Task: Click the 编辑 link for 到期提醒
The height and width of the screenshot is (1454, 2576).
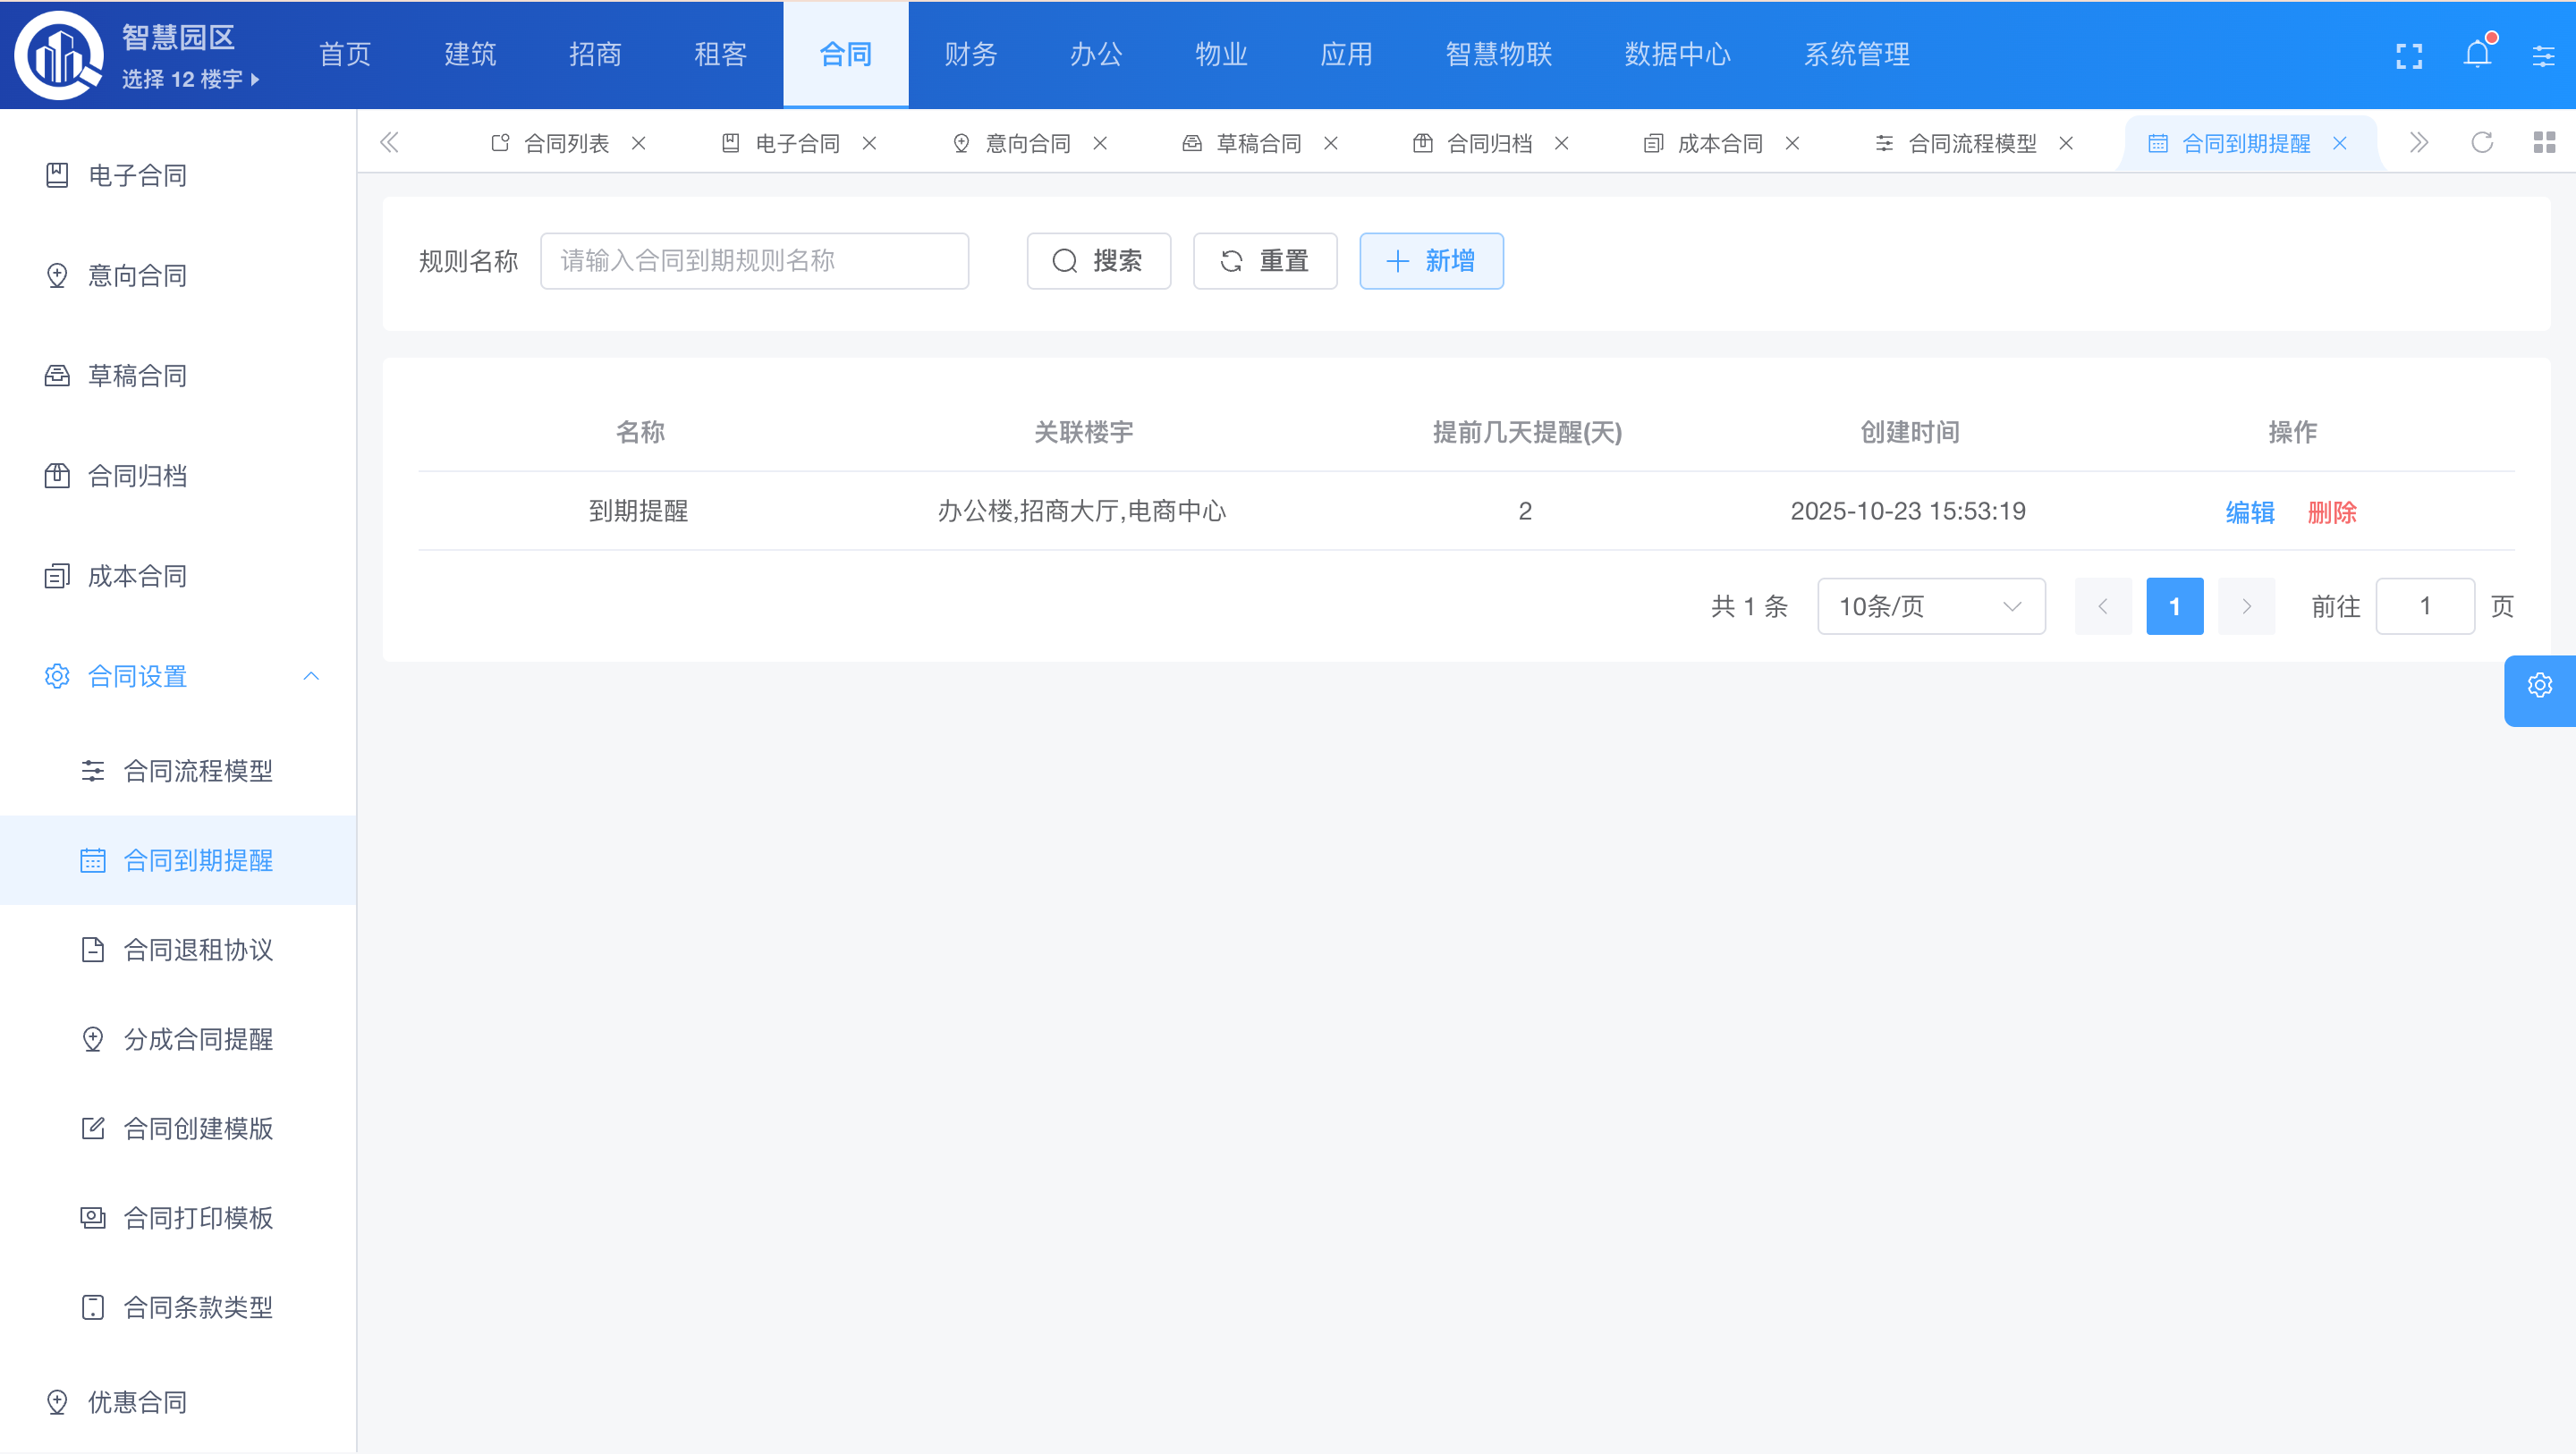Action: click(x=2249, y=512)
